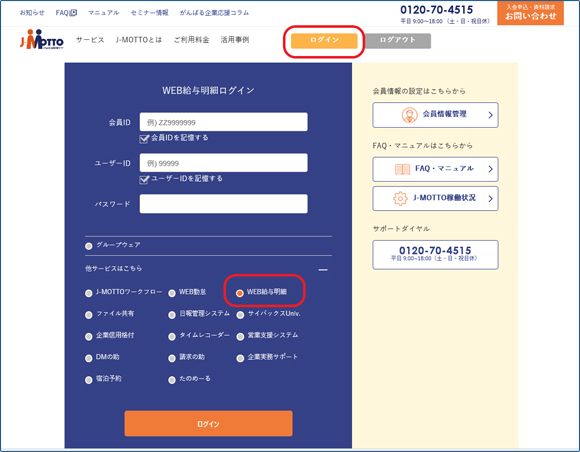Click the support dial 0120-70-4515 box
Viewport: 580px width, 452px height.
click(x=435, y=255)
